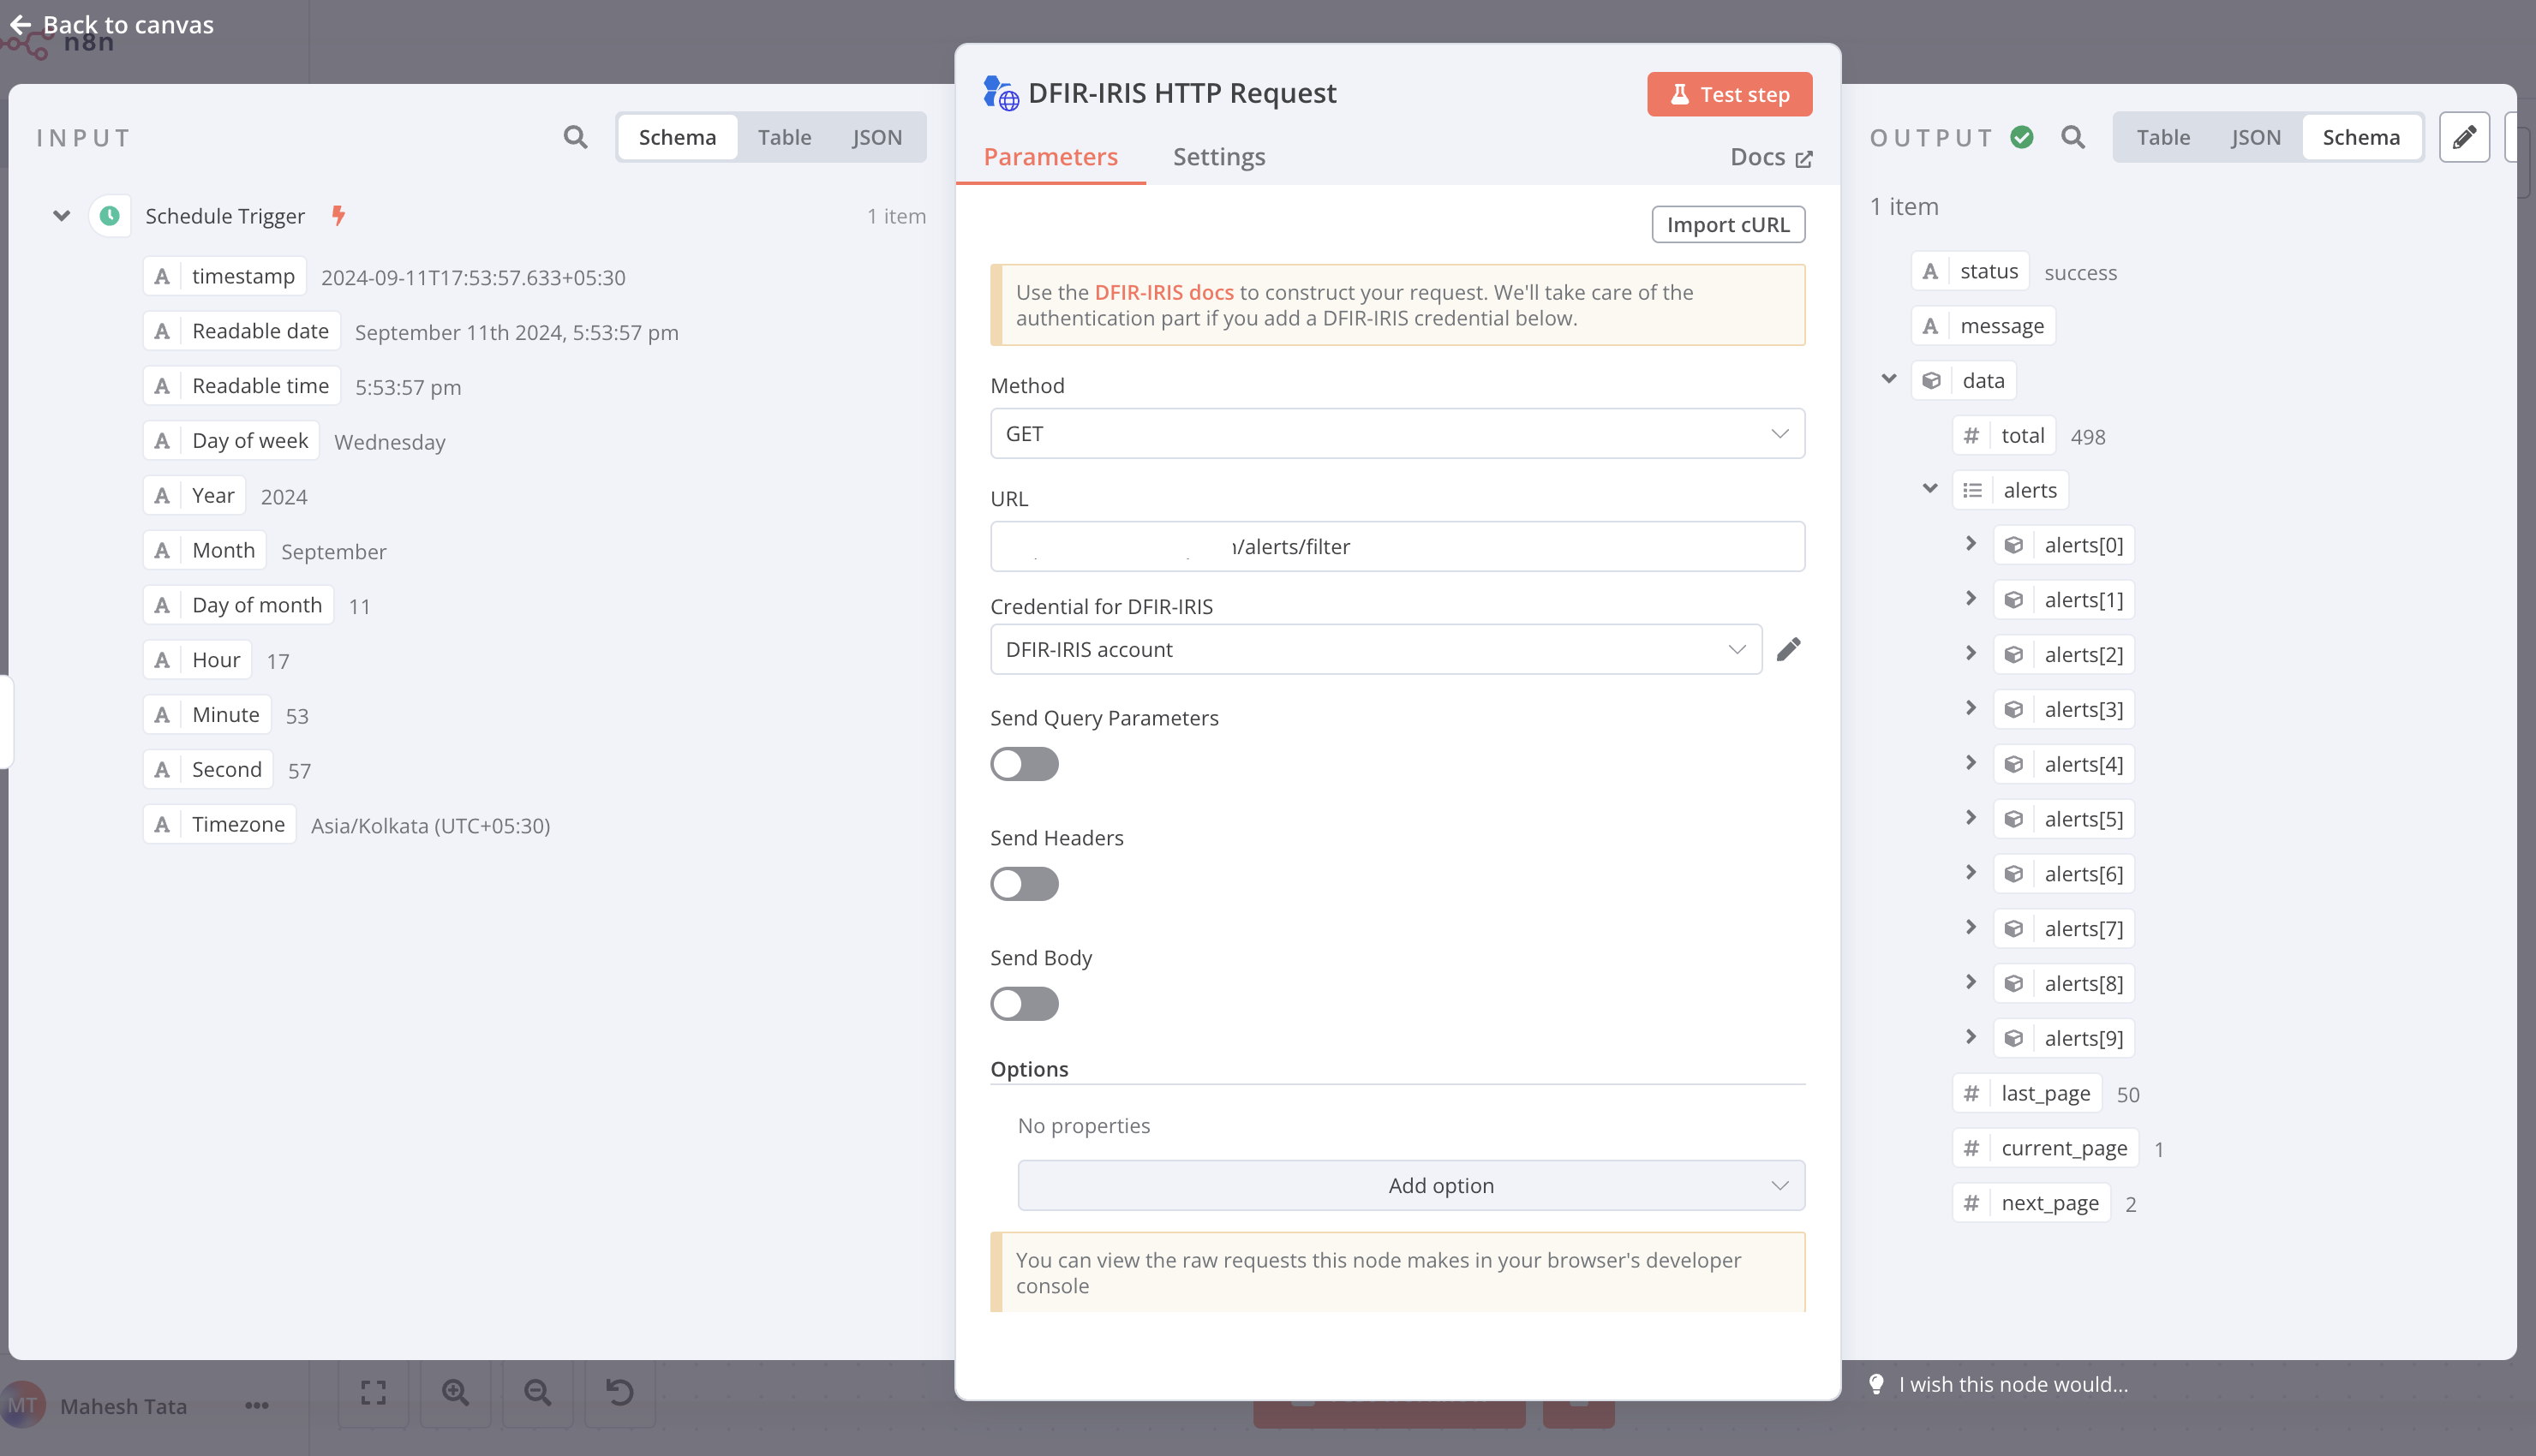2536x1456 pixels.
Task: Enable Send Body toggle
Action: [1024, 1004]
